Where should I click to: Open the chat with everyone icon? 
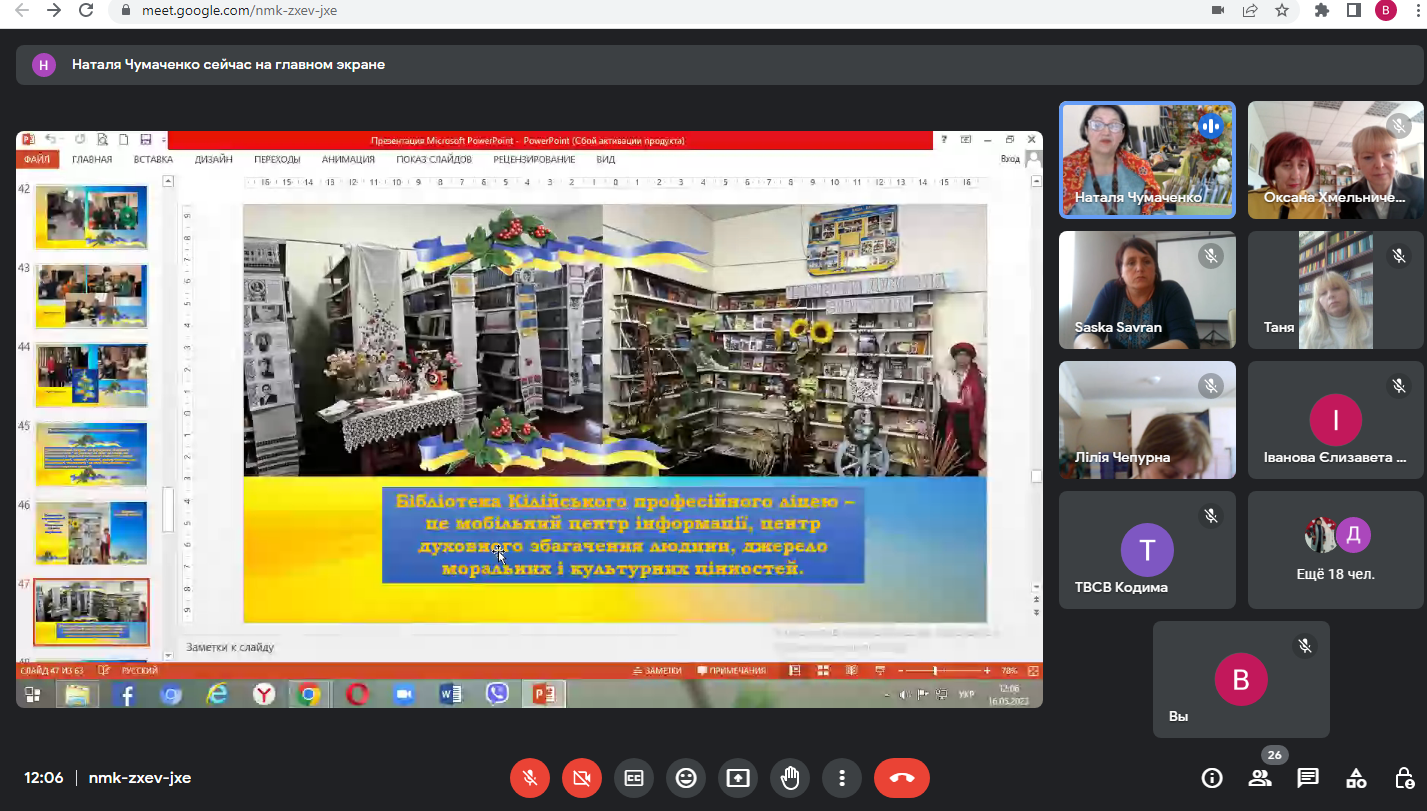point(1308,778)
